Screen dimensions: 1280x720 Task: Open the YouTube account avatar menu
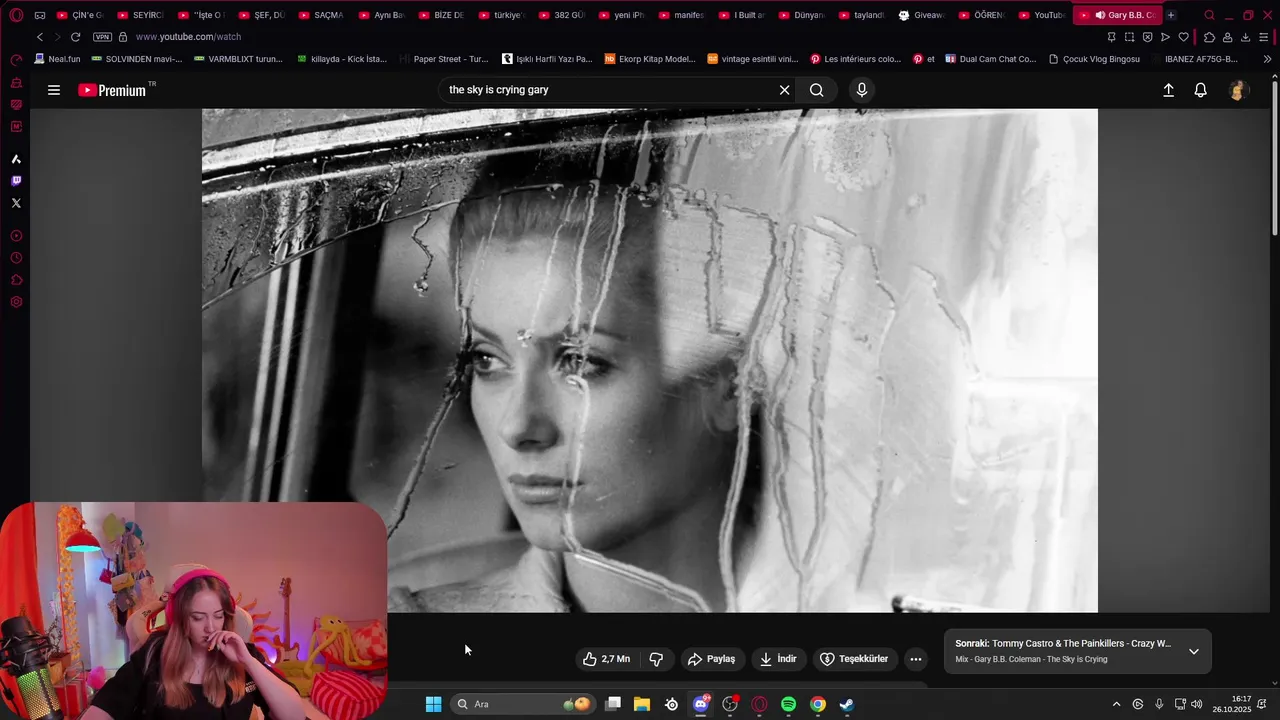(x=1237, y=90)
